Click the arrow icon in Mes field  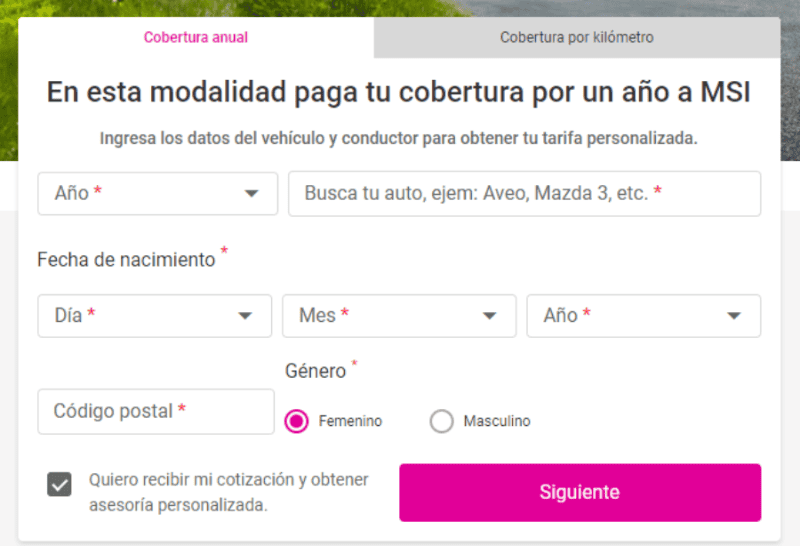(x=490, y=316)
